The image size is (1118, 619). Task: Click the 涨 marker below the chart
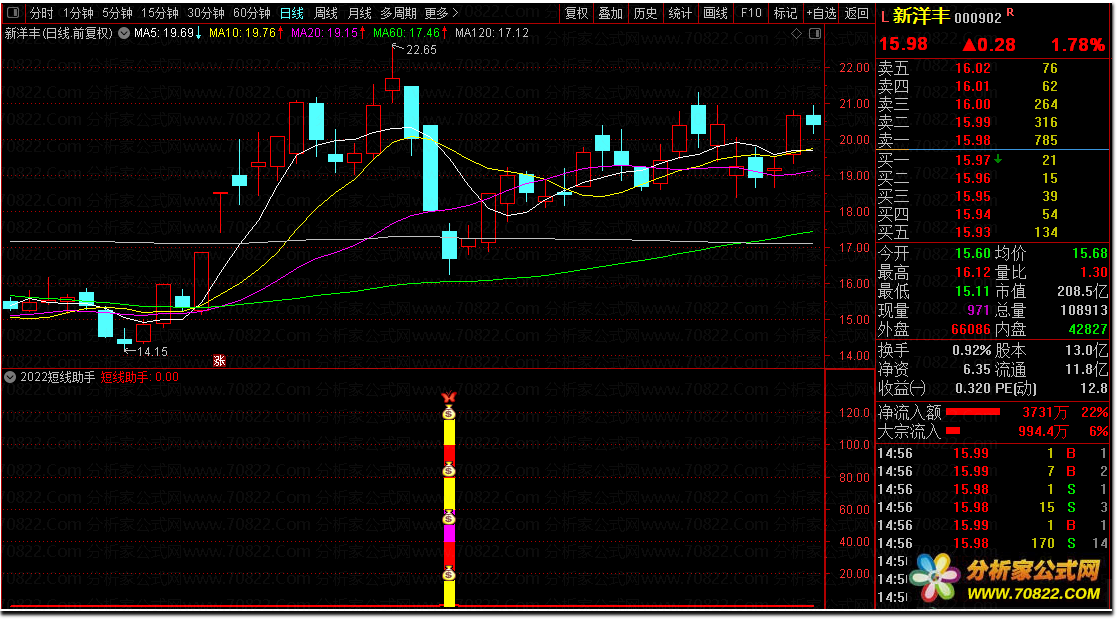(220, 361)
